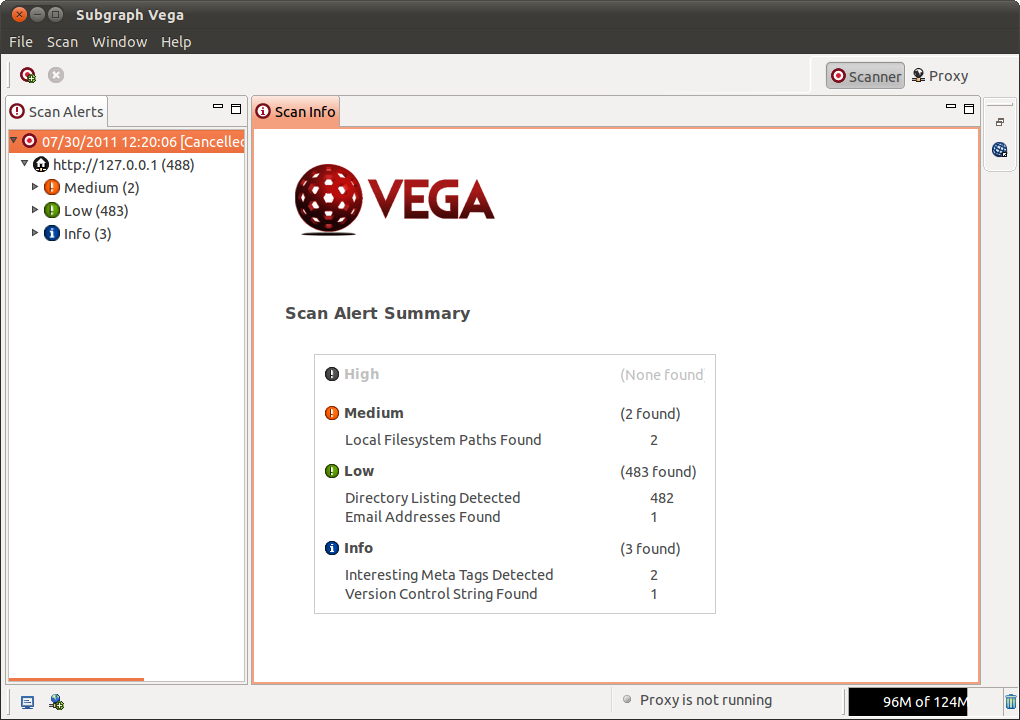Screen dimensions: 1020x720
Task: Switch to the Proxy perspective
Action: click(940, 76)
